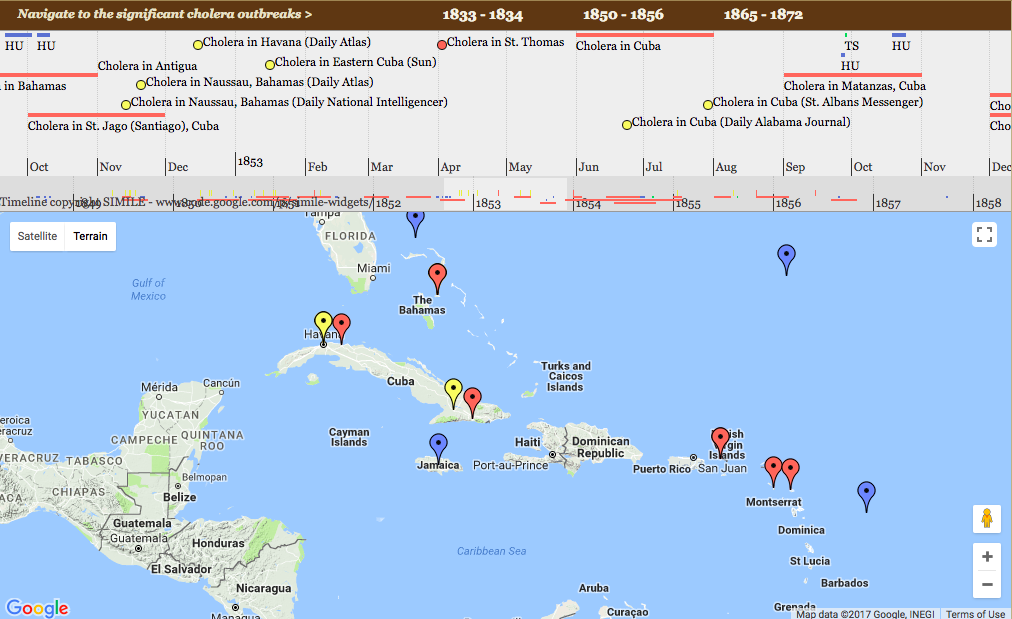
Task: Click the red marker over The Bahamas
Action: click(437, 277)
